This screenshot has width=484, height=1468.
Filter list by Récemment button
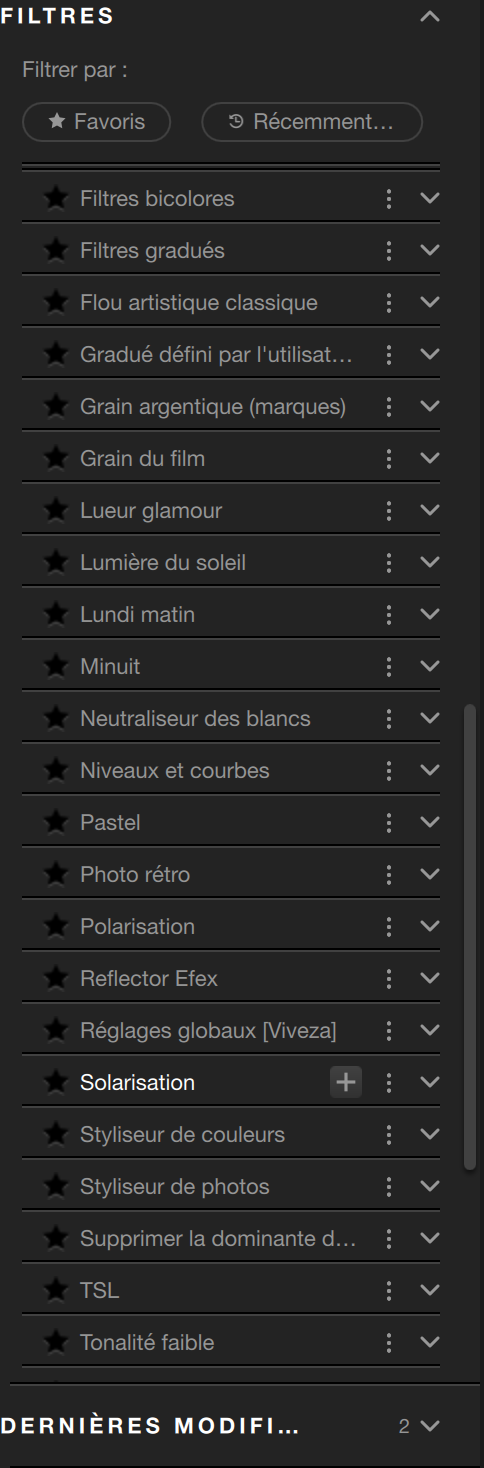tap(312, 122)
